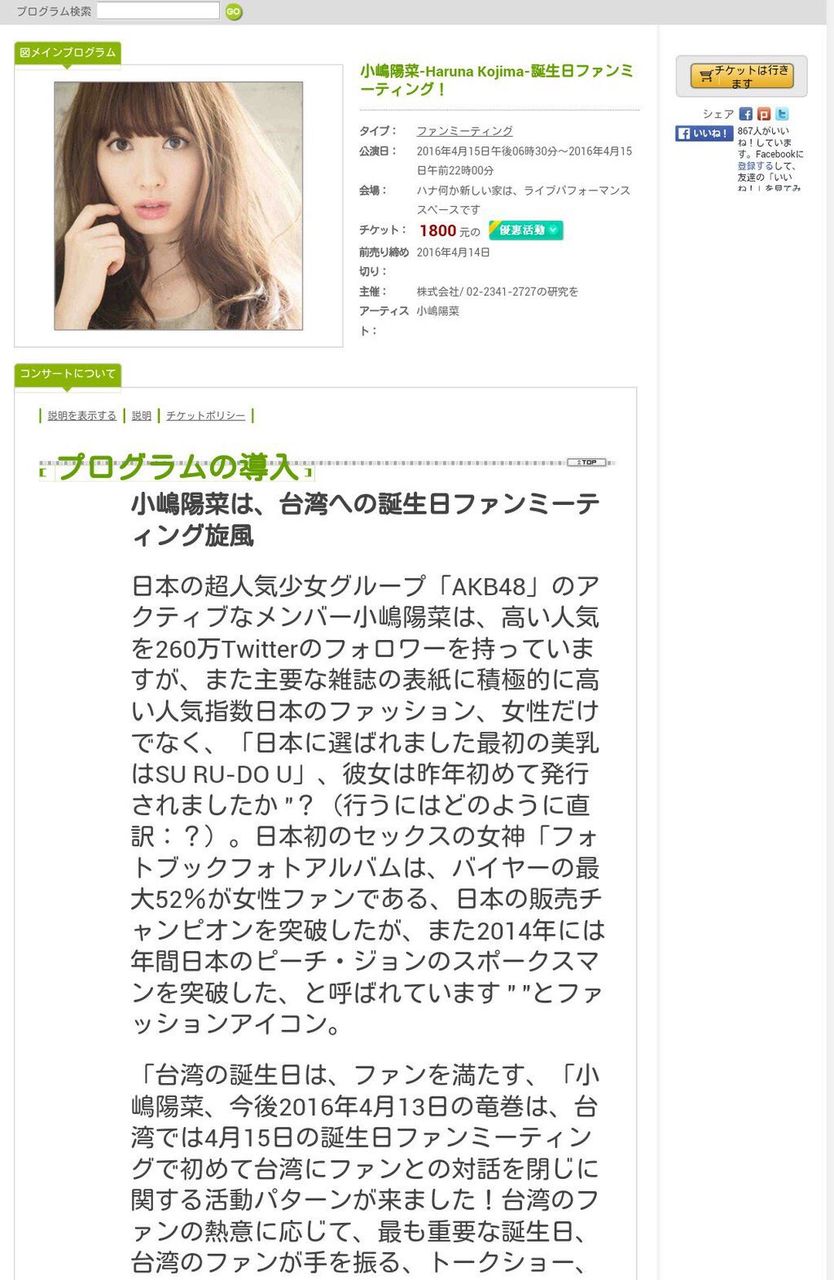
Task: Click the green GO search icon
Action: (x=233, y=12)
